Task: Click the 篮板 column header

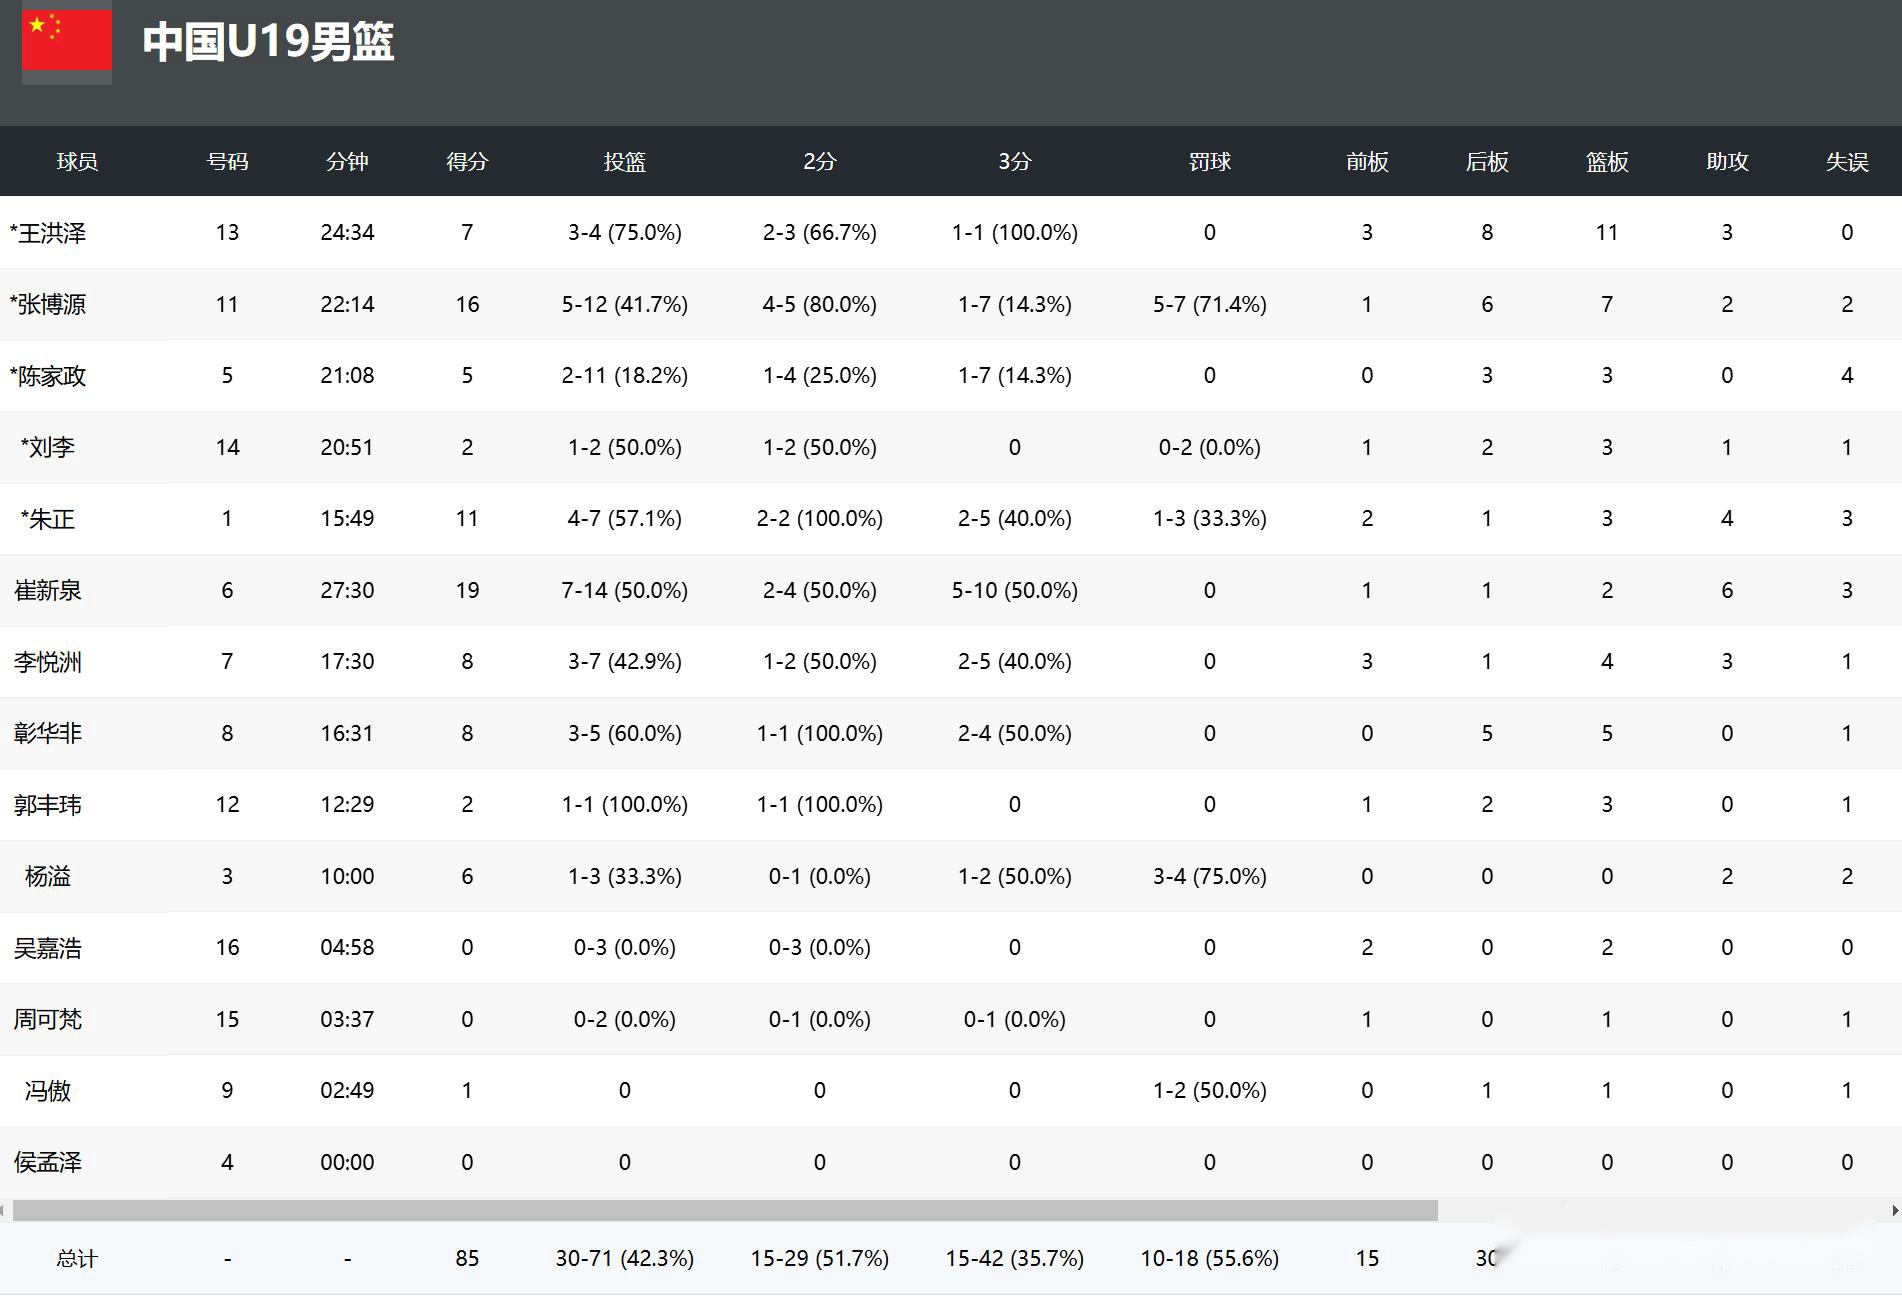Action: [x=1607, y=162]
